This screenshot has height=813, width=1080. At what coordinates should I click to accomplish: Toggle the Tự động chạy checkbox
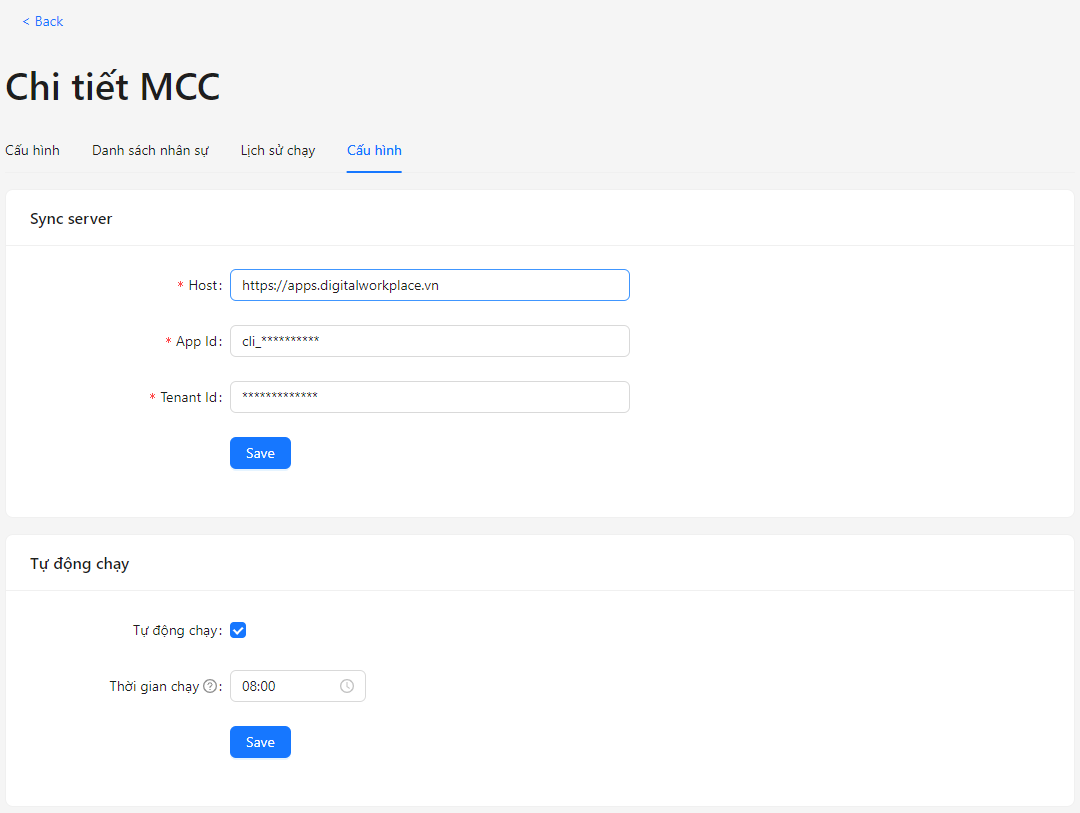click(238, 630)
